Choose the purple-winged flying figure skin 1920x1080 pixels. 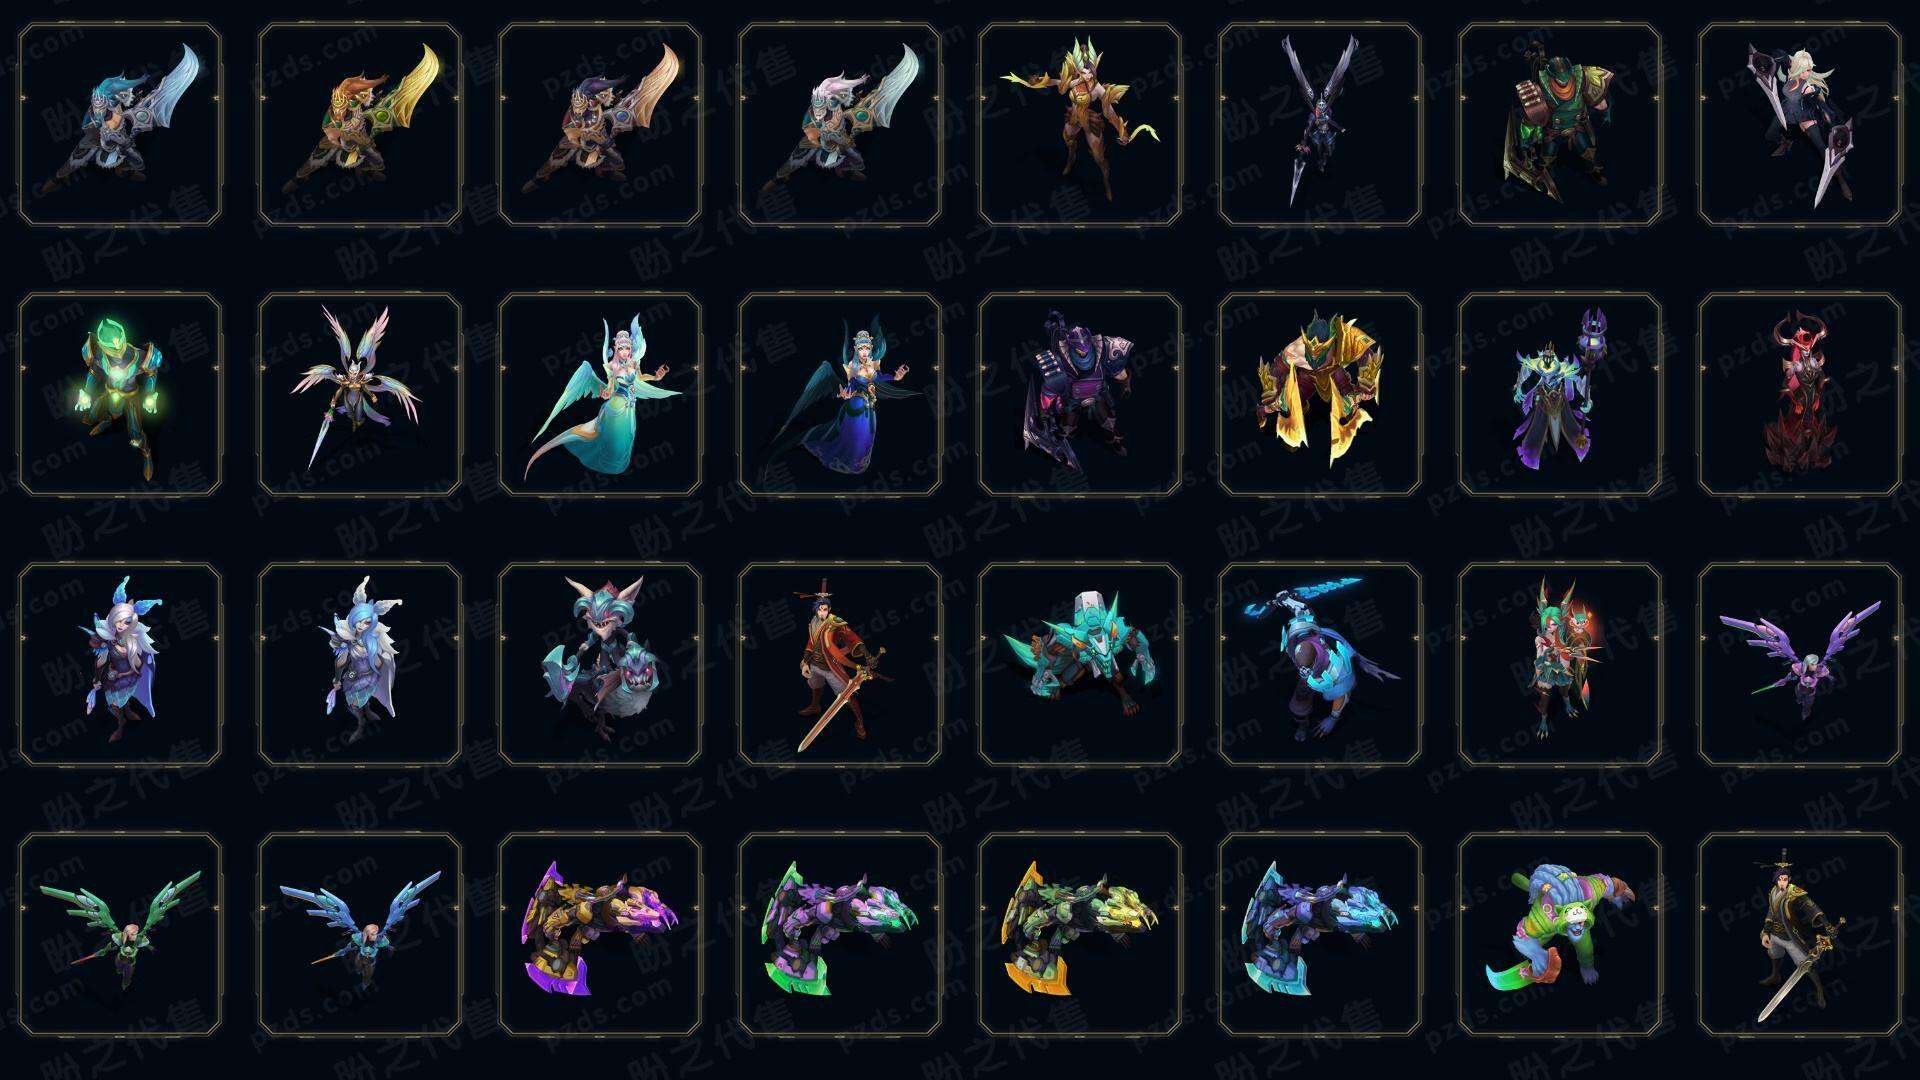point(1800,665)
